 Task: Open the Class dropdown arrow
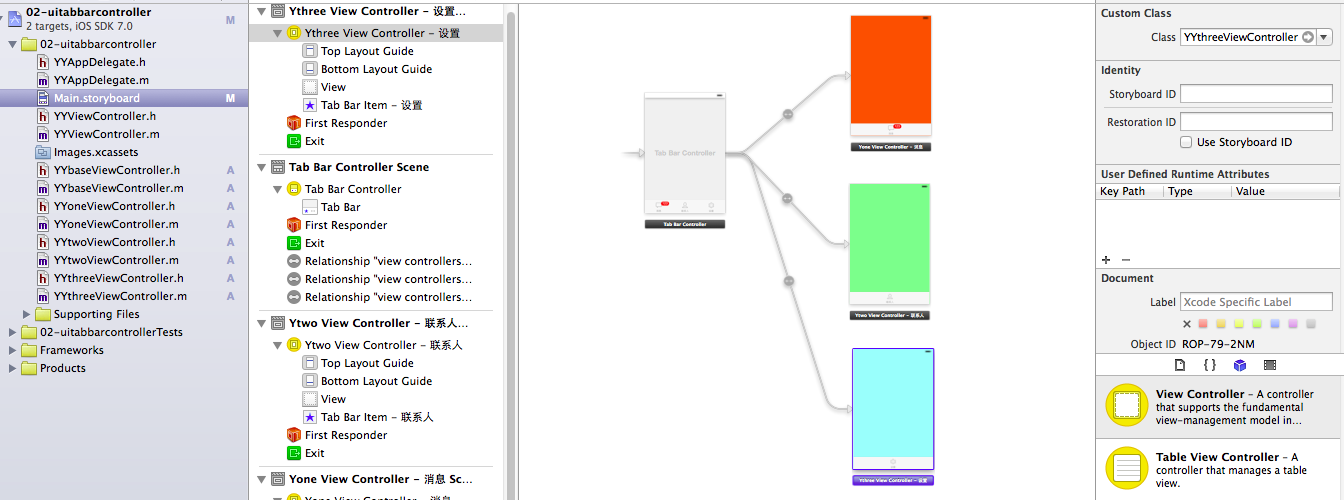[1325, 37]
